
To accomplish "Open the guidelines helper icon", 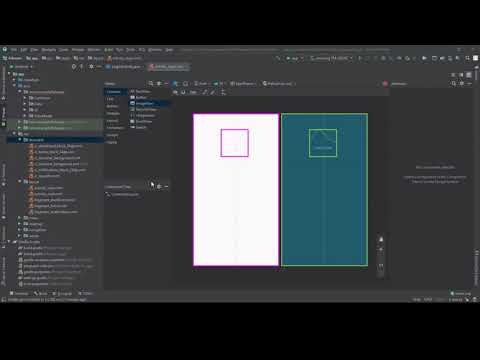I will pos(223,92).
